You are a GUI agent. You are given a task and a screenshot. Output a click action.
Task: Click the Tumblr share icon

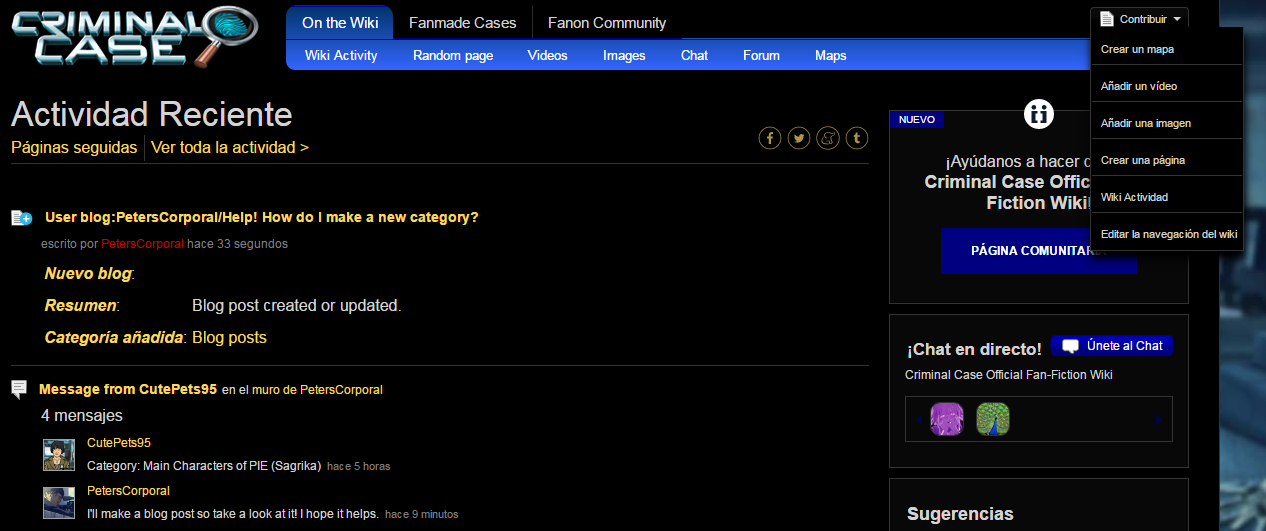[x=856, y=138]
